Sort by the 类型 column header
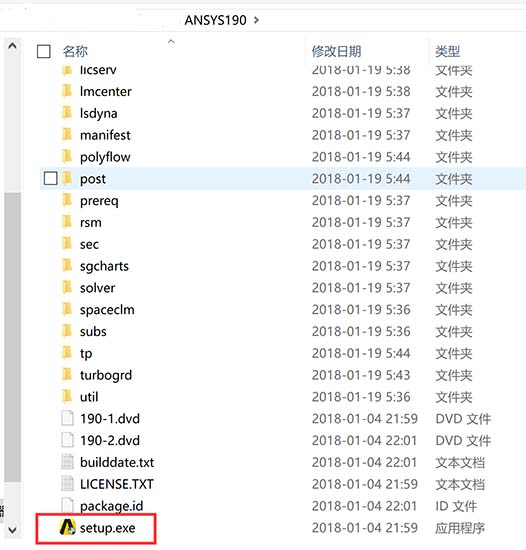The width and height of the screenshot is (526, 550). coord(447,52)
